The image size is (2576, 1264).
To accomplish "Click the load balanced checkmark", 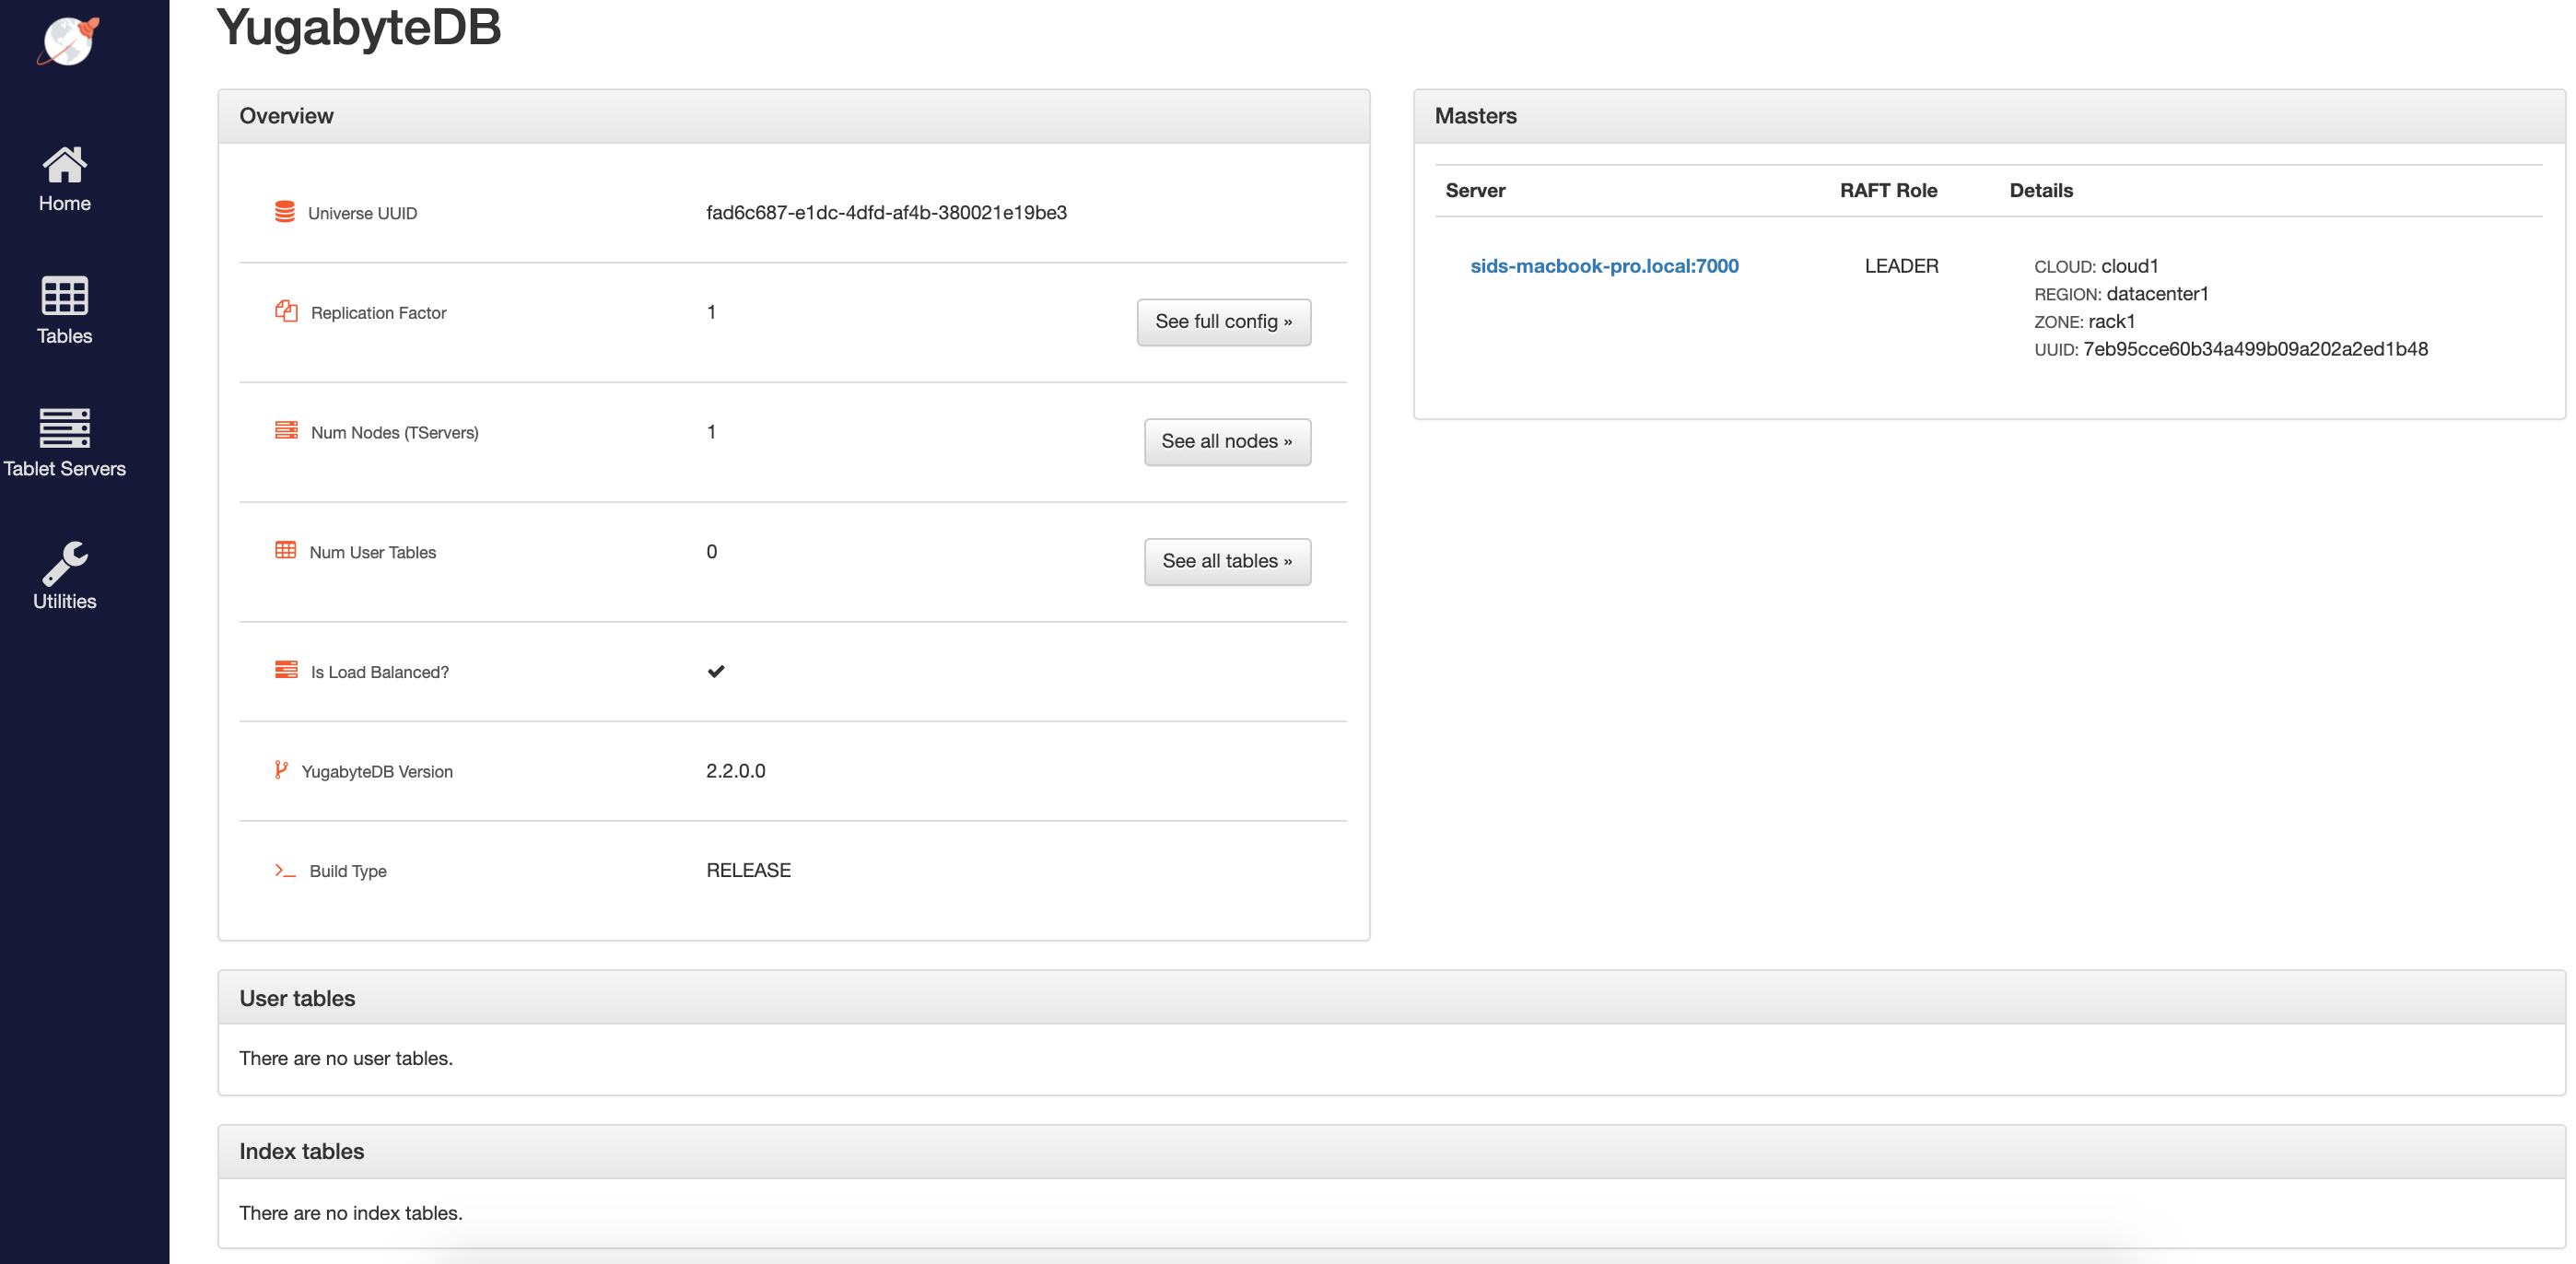I will (716, 671).
